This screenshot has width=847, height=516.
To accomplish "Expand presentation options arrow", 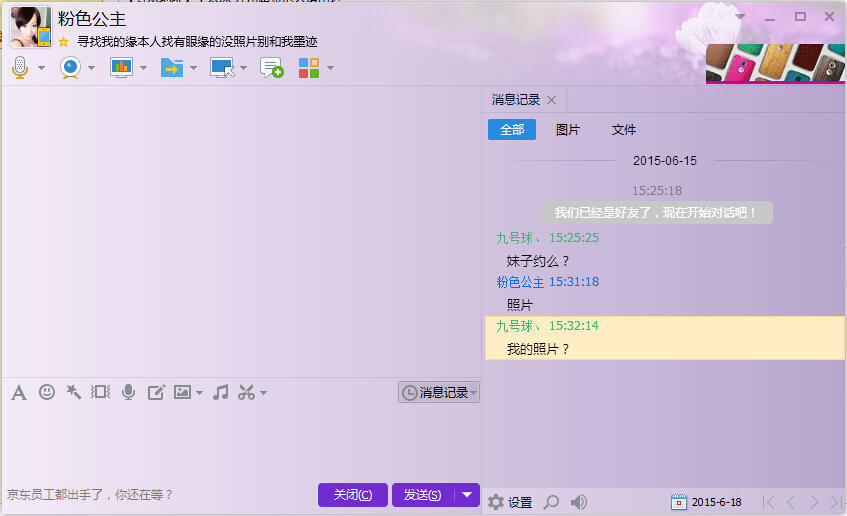I will click(x=143, y=68).
